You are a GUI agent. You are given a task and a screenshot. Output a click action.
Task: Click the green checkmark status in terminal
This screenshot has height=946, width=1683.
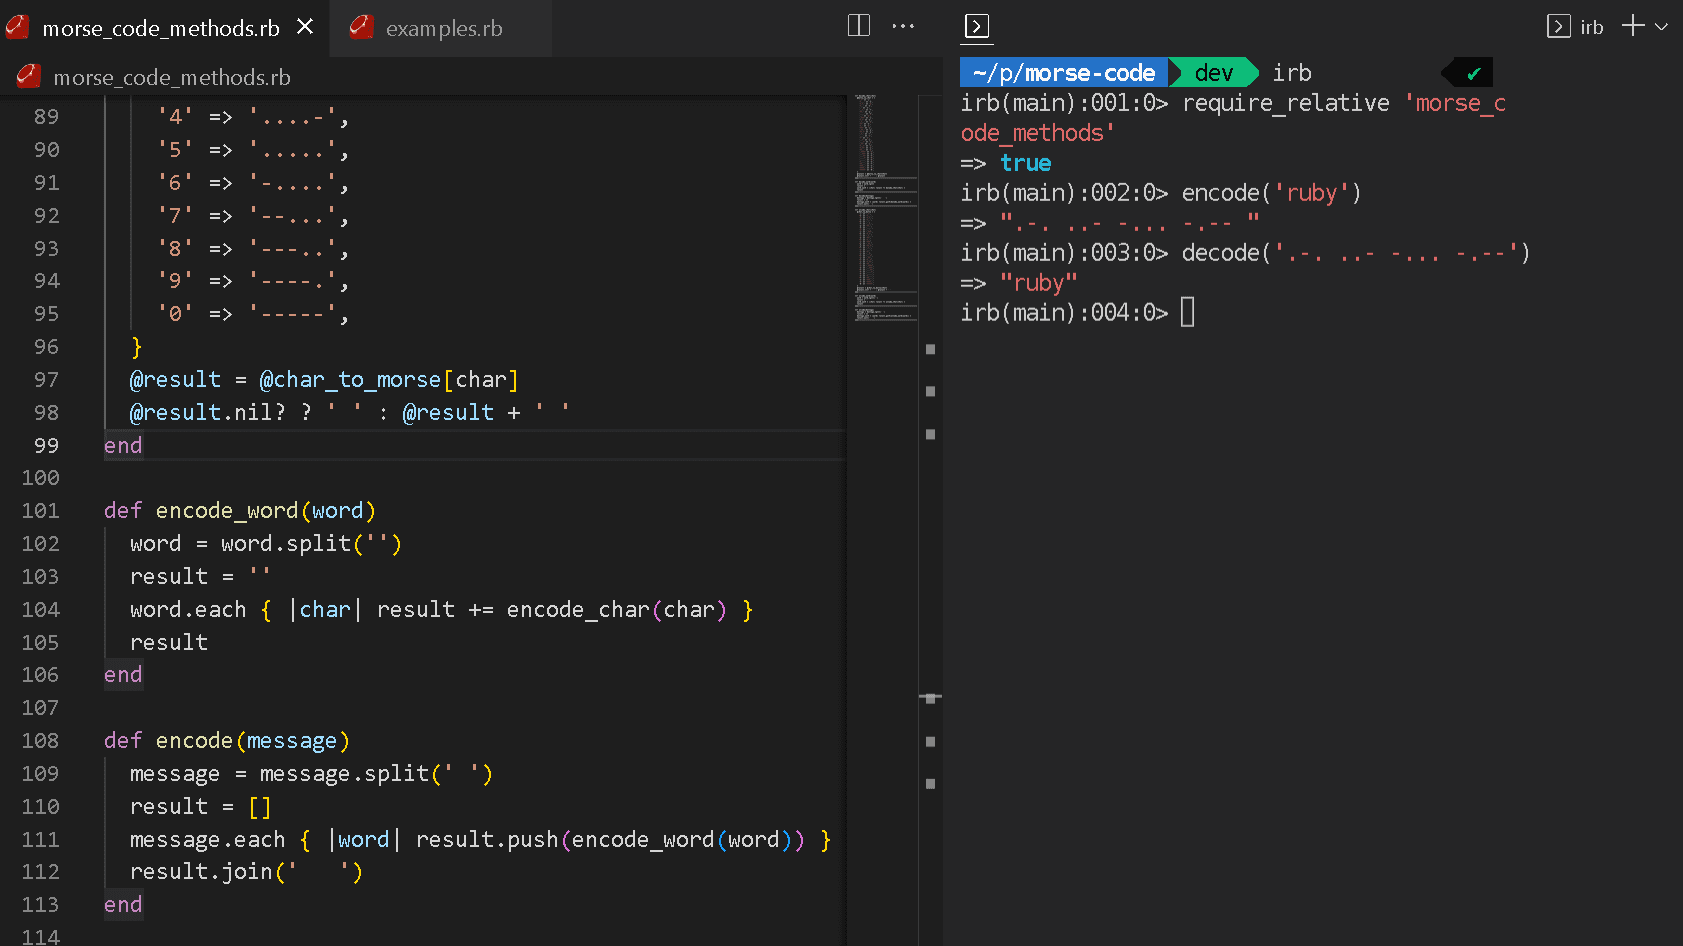1473,73
